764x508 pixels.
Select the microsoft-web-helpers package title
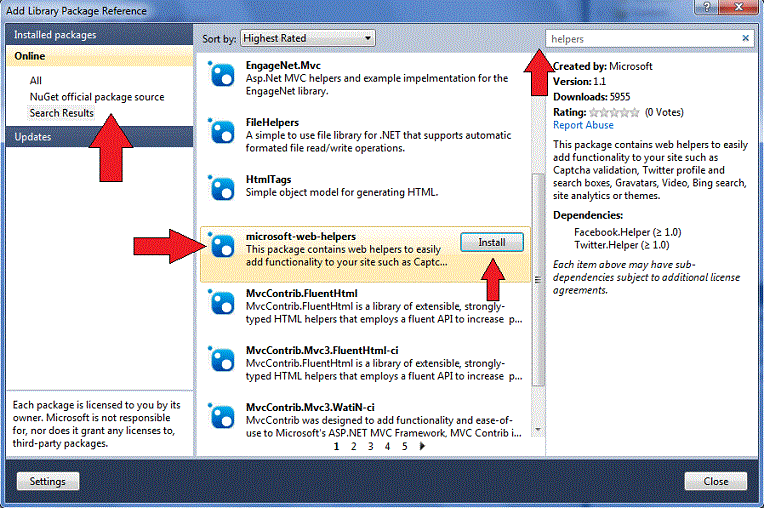click(301, 236)
